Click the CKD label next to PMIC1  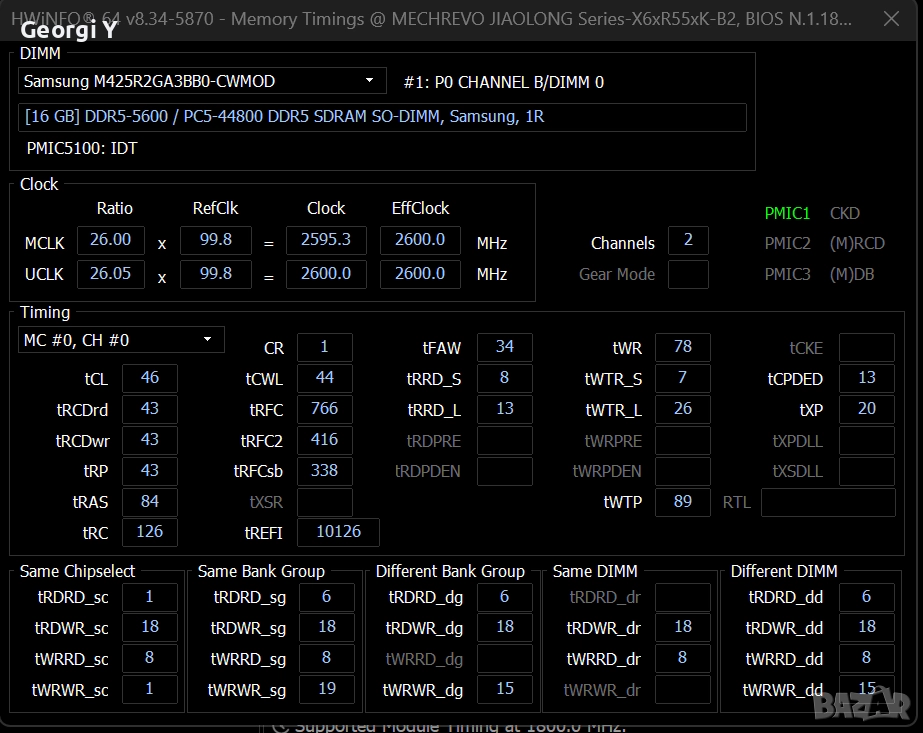[x=844, y=213]
